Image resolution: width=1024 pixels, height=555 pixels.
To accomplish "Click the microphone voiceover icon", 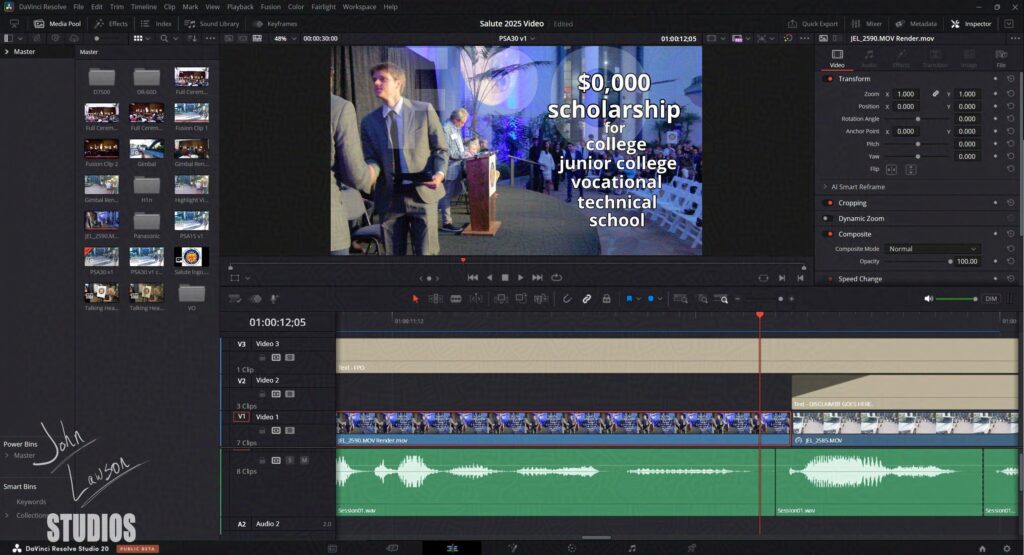I will (x=274, y=299).
